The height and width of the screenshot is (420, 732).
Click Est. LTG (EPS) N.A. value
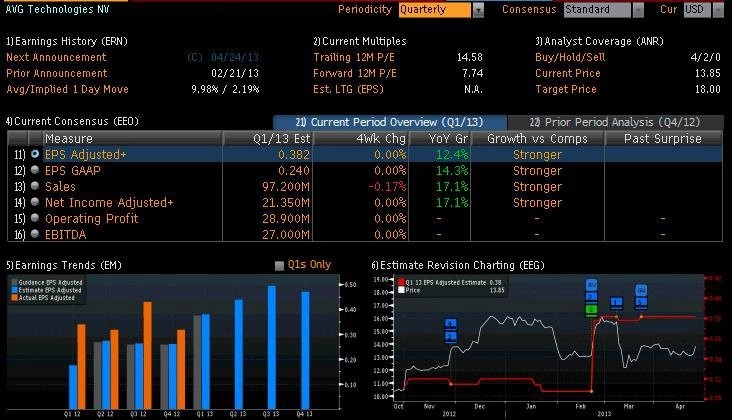pos(473,89)
